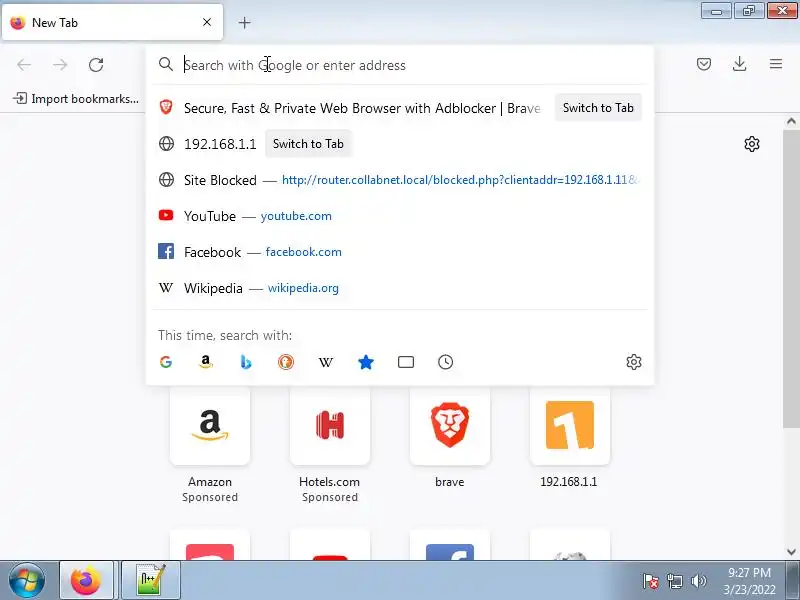Search this time with Google icon
The height and width of the screenshot is (600, 800).
[166, 362]
